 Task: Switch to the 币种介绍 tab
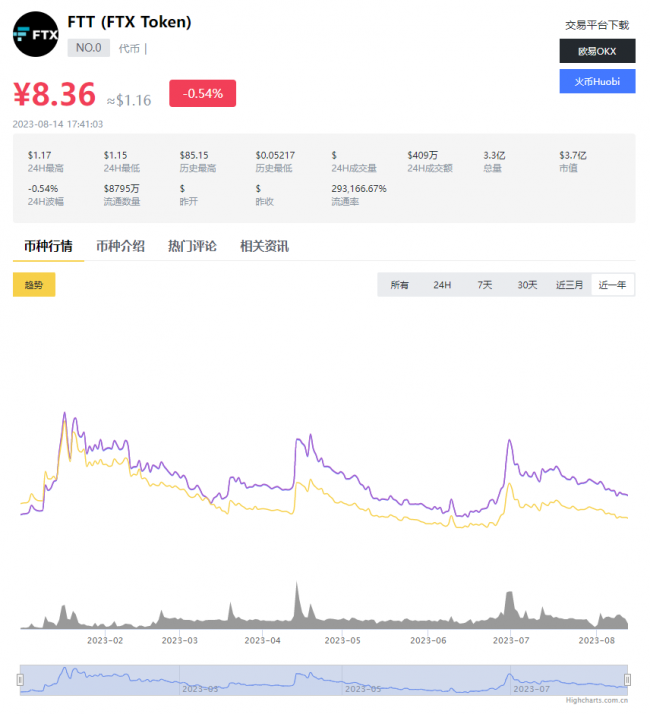120,246
